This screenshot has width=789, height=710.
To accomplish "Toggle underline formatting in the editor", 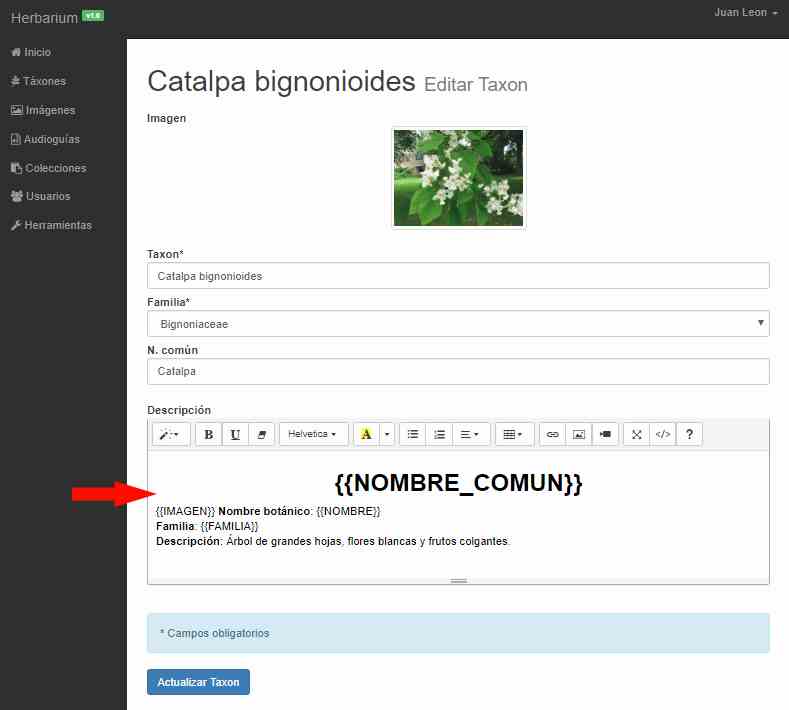I will (x=235, y=434).
